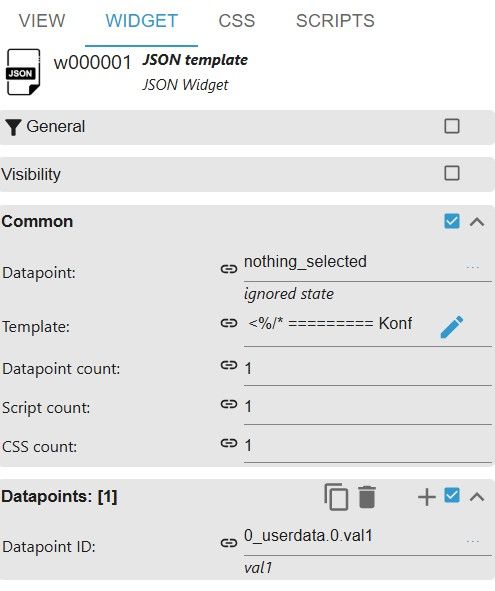Uncheck the Common section checkbox
Viewport: 495px width, 591px height.
point(452,221)
